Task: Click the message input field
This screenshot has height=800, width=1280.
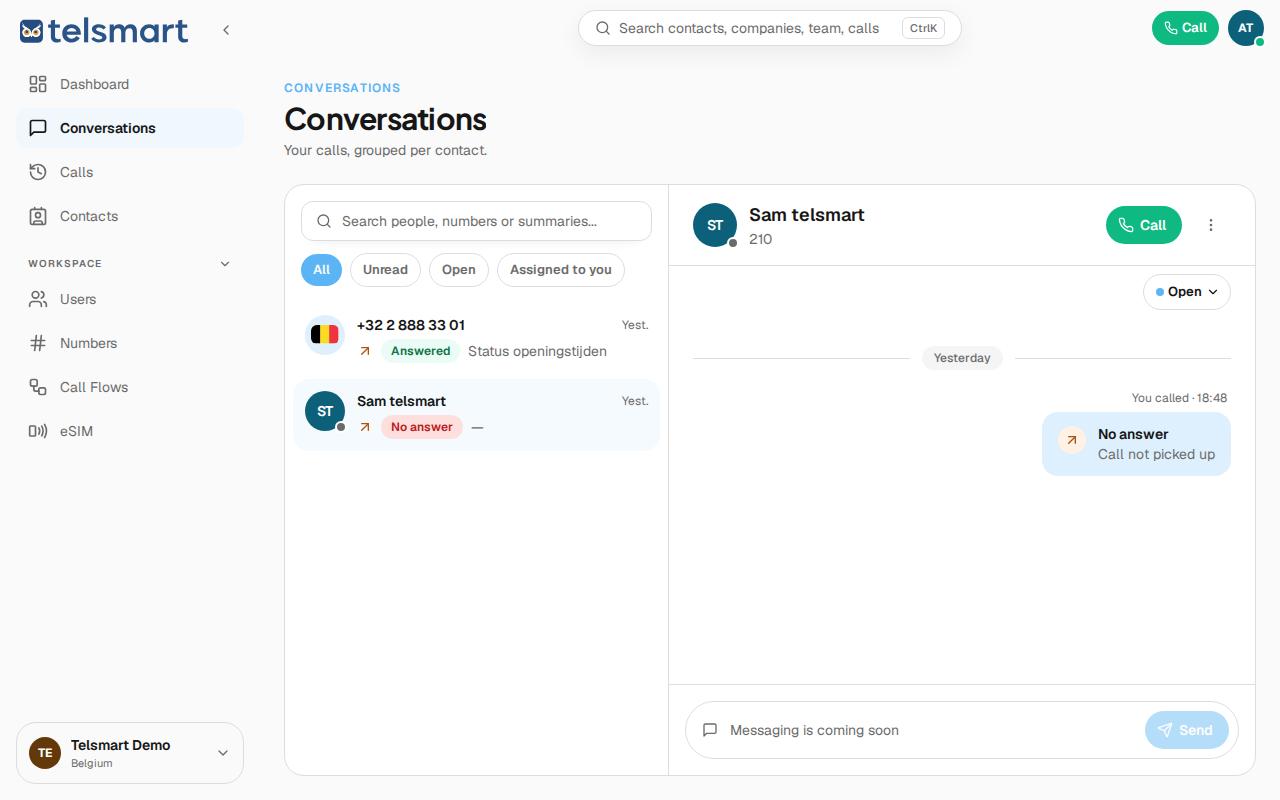Action: (x=930, y=730)
